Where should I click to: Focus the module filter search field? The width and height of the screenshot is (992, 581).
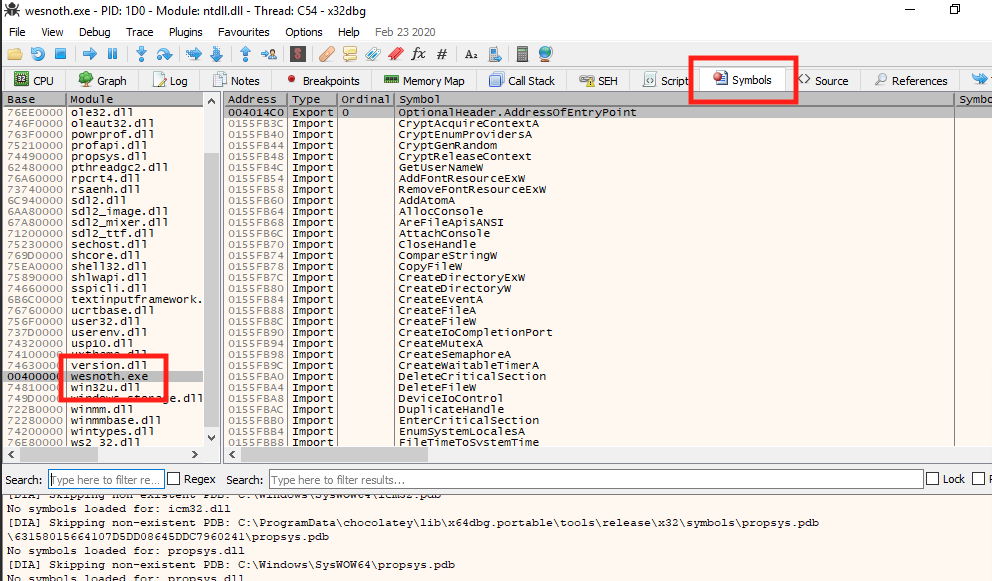click(106, 479)
